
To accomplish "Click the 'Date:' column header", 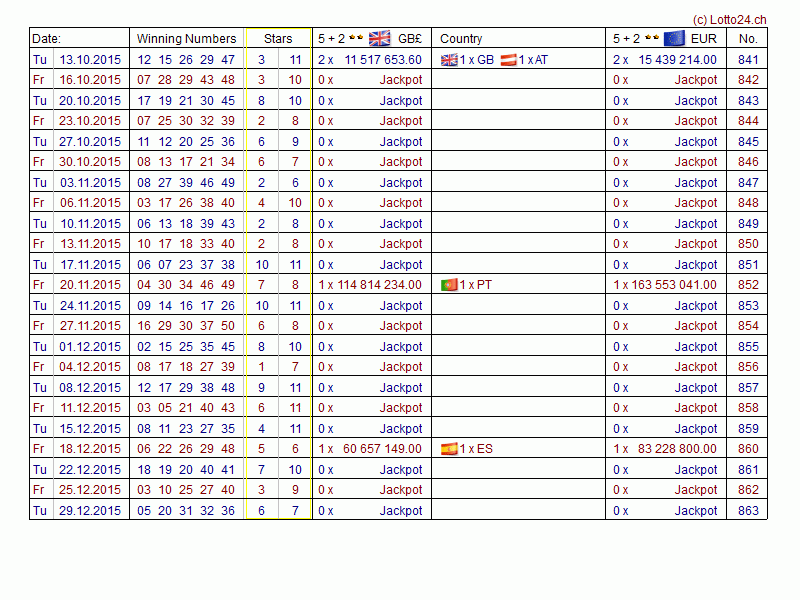I will click(47, 39).
